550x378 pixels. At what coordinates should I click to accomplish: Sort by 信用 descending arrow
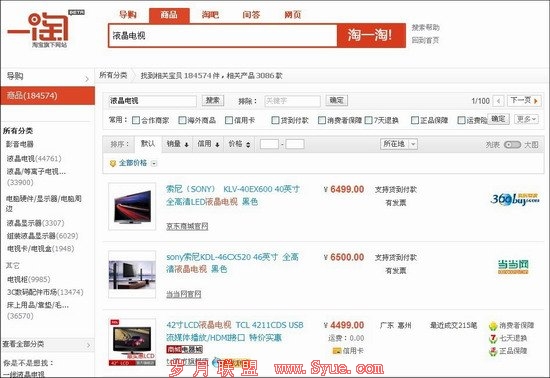coord(217,144)
